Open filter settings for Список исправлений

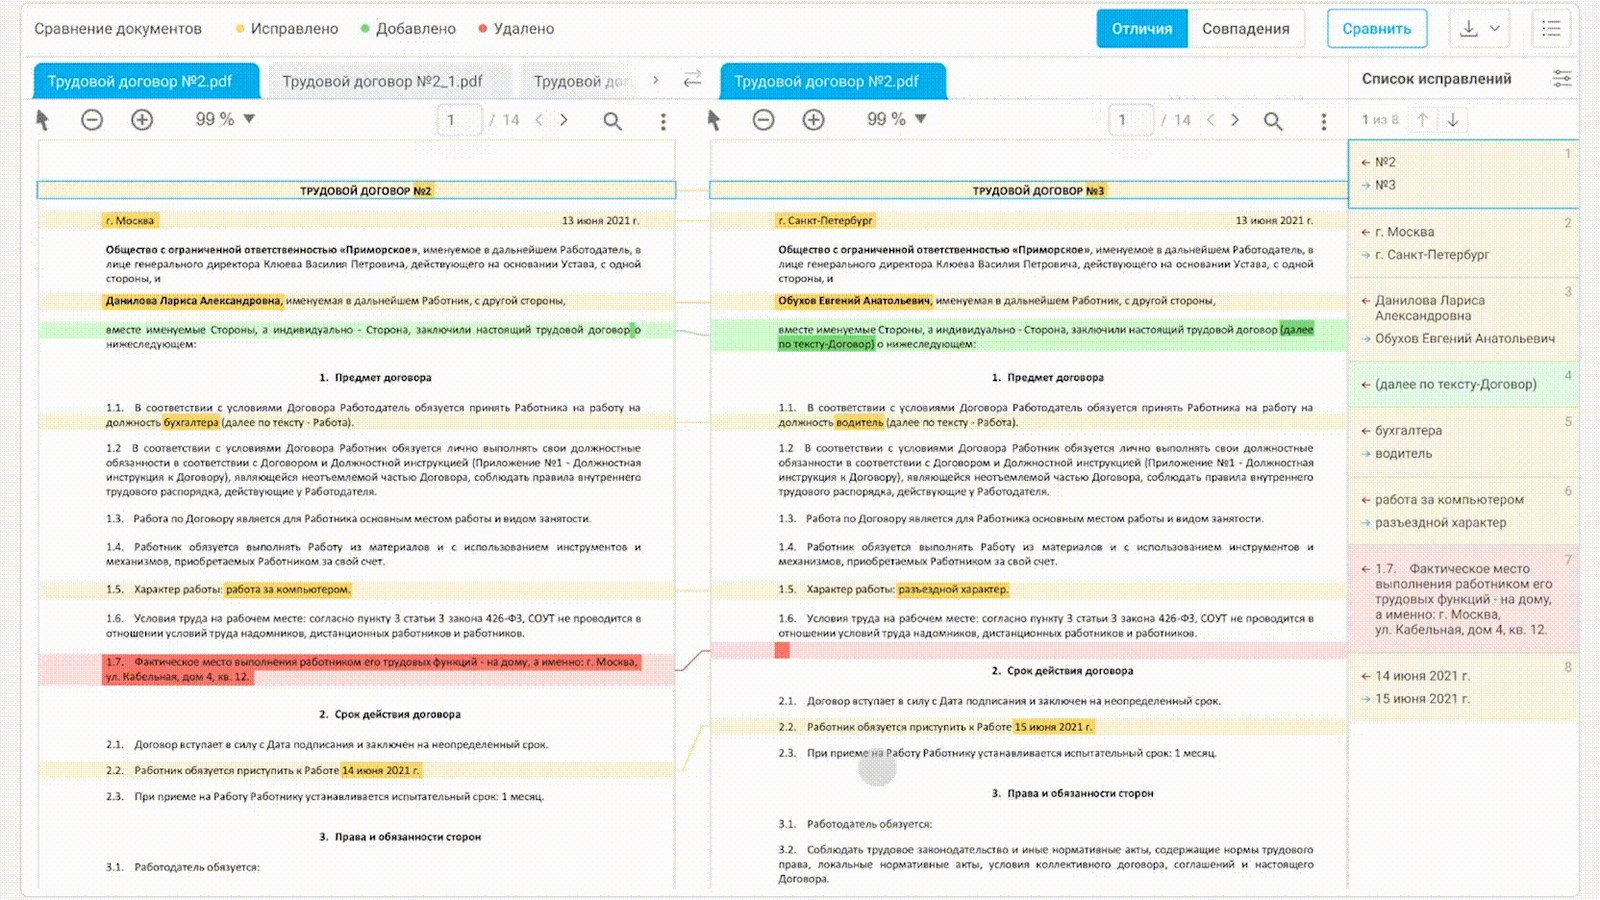point(1561,79)
